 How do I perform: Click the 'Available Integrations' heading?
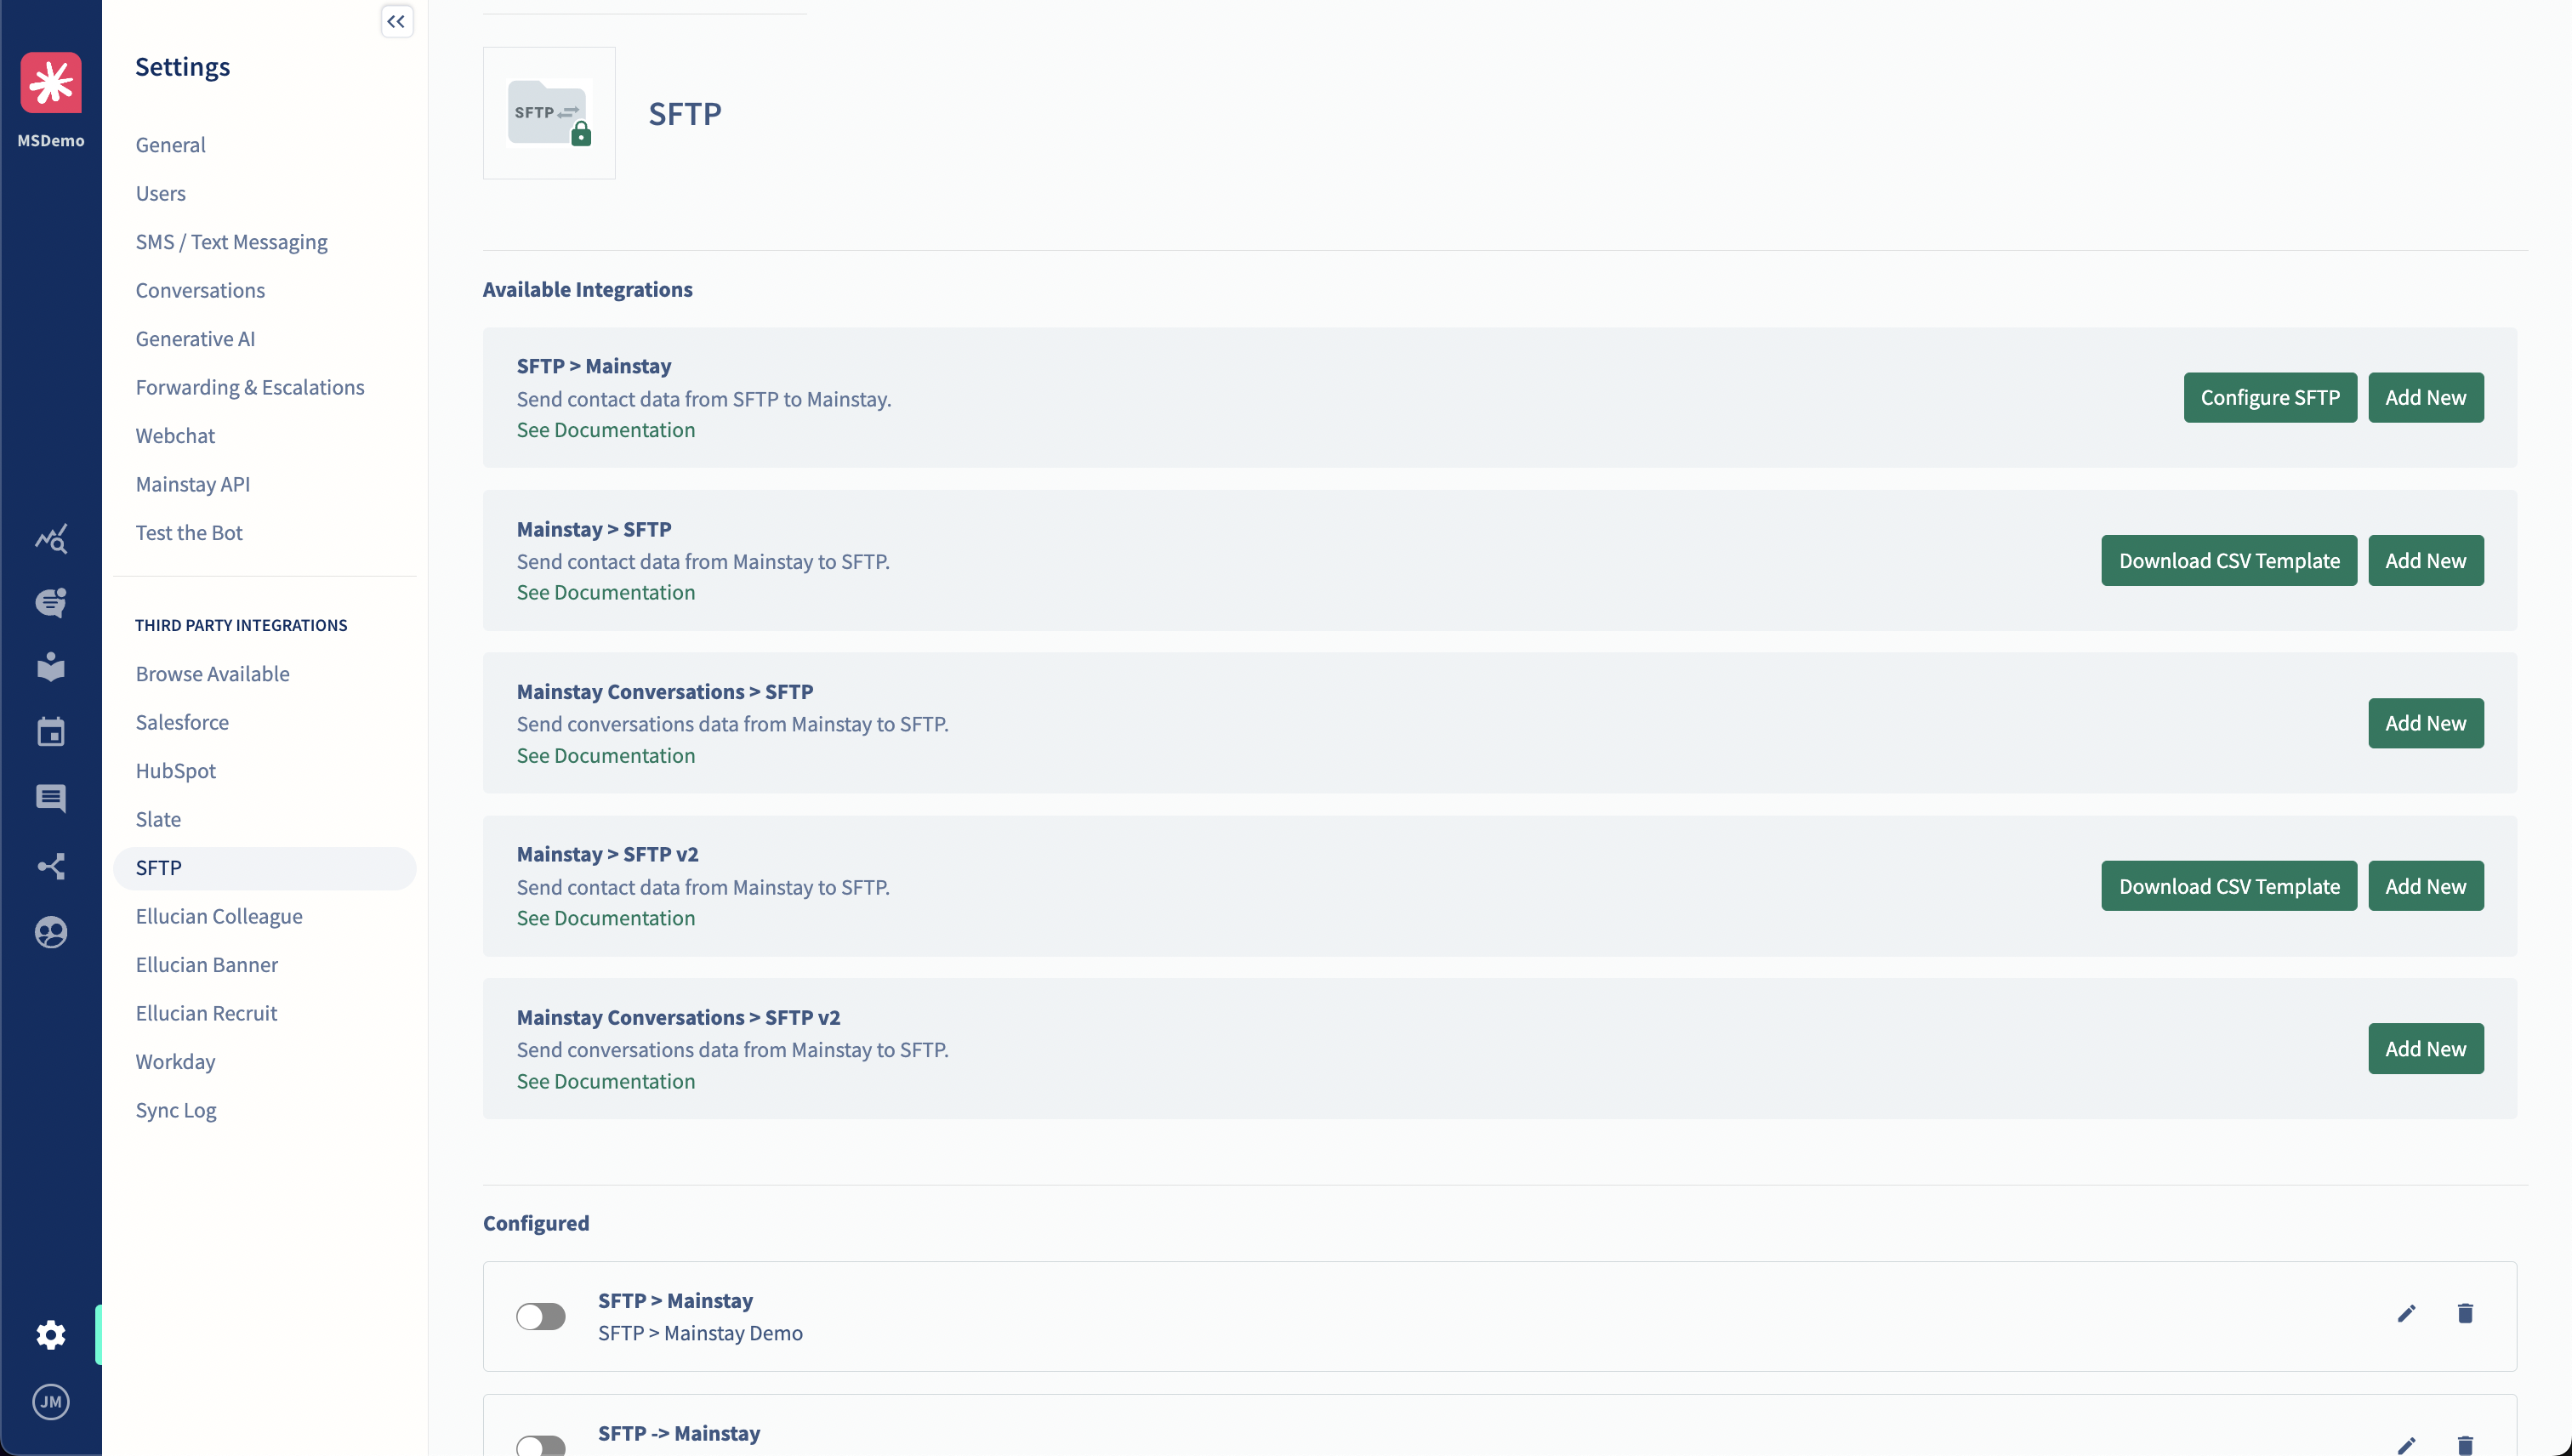click(588, 289)
